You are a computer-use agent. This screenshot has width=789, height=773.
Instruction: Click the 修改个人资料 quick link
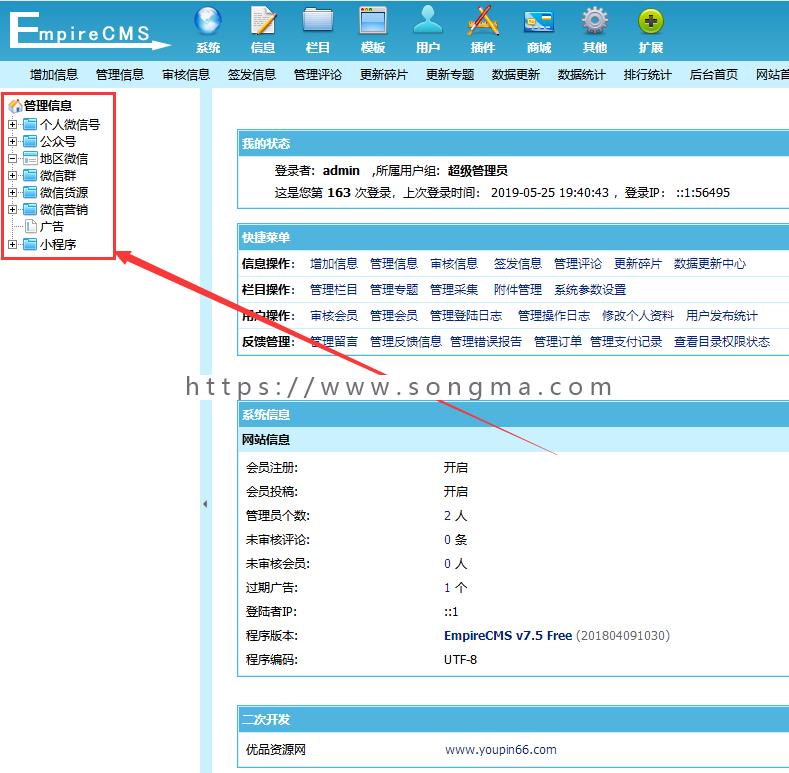(x=638, y=316)
